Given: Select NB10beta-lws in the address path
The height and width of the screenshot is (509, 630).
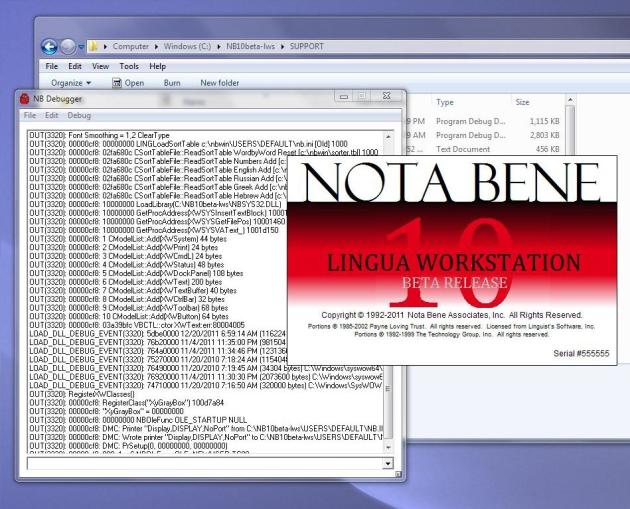Looking at the screenshot, I should (250, 46).
